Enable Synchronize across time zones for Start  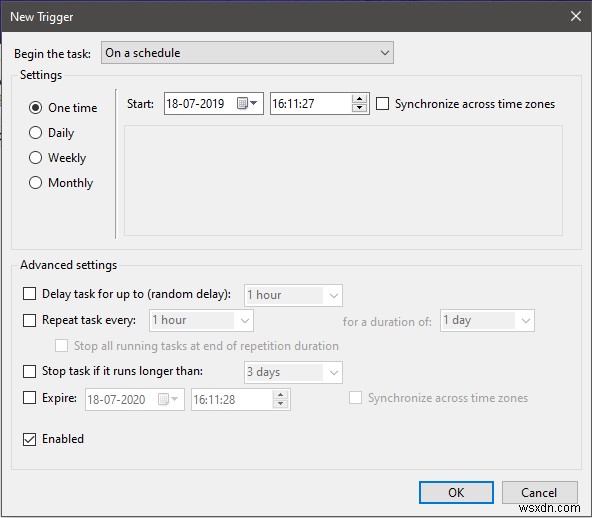point(382,103)
